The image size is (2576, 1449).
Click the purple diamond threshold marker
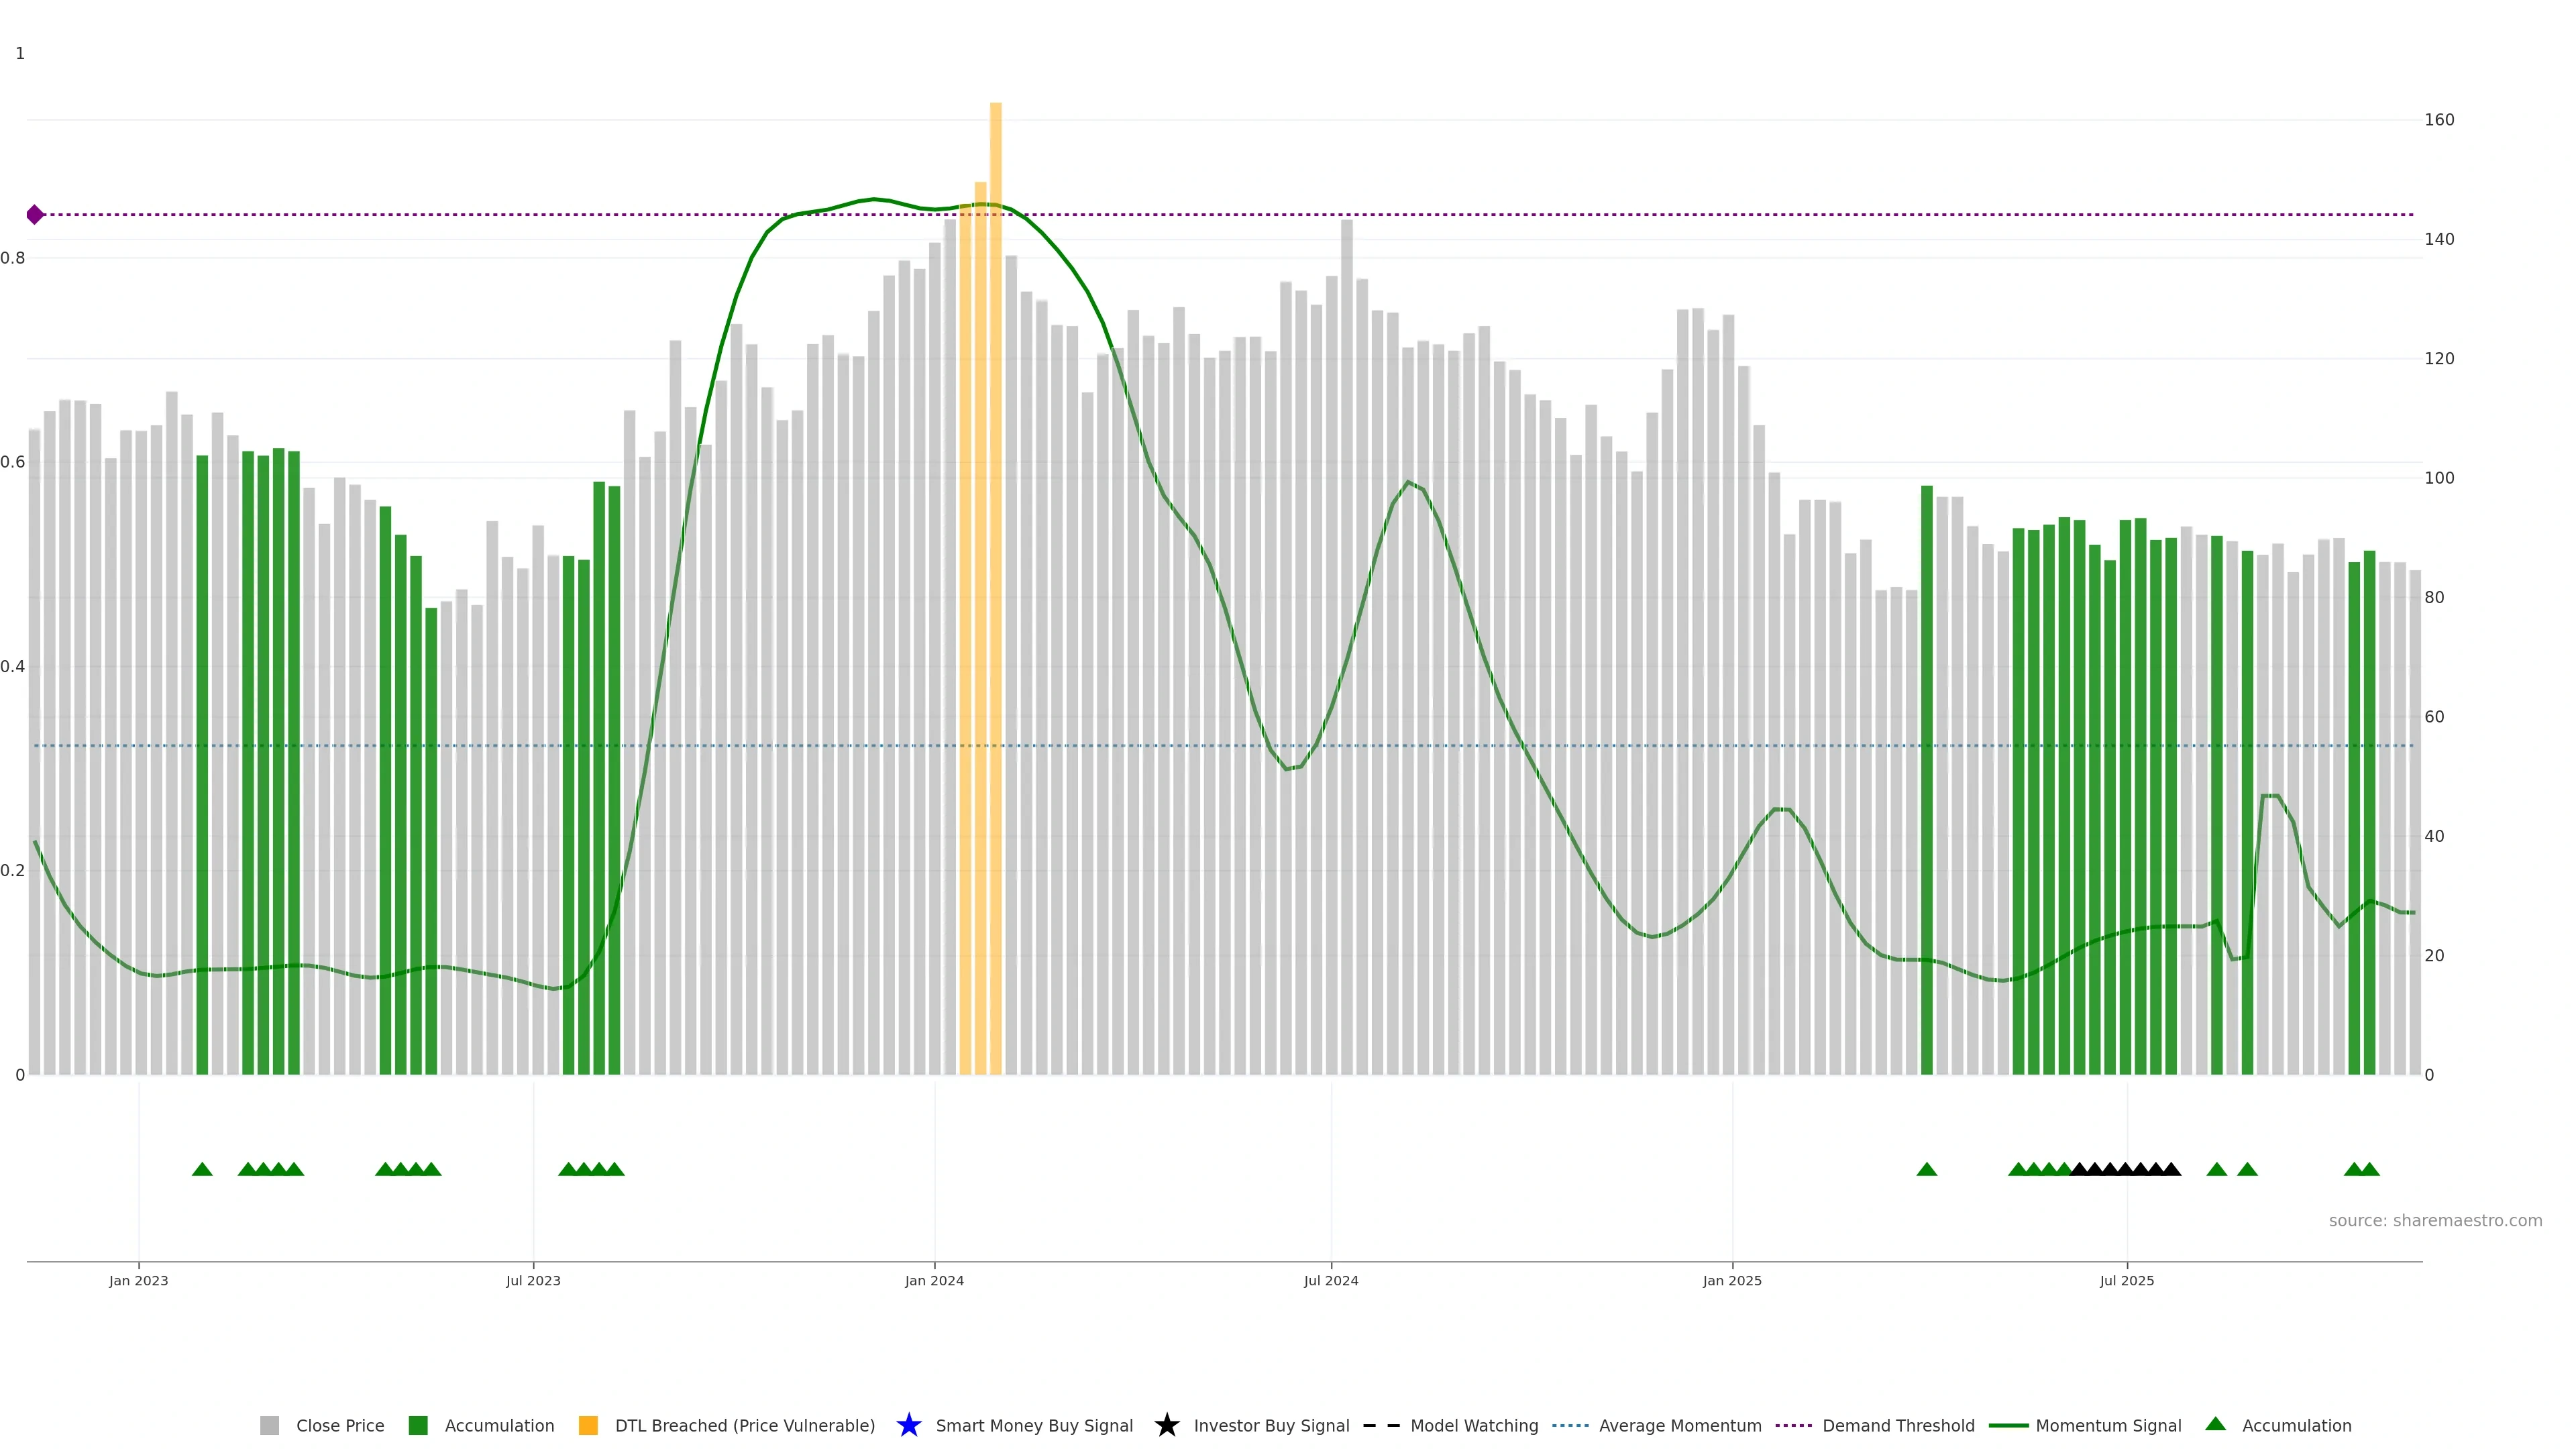point(35,214)
